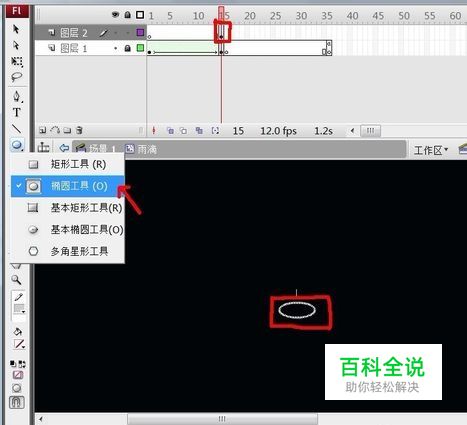Click the Fl application logo
This screenshot has height=425, width=467.
tap(17, 11)
